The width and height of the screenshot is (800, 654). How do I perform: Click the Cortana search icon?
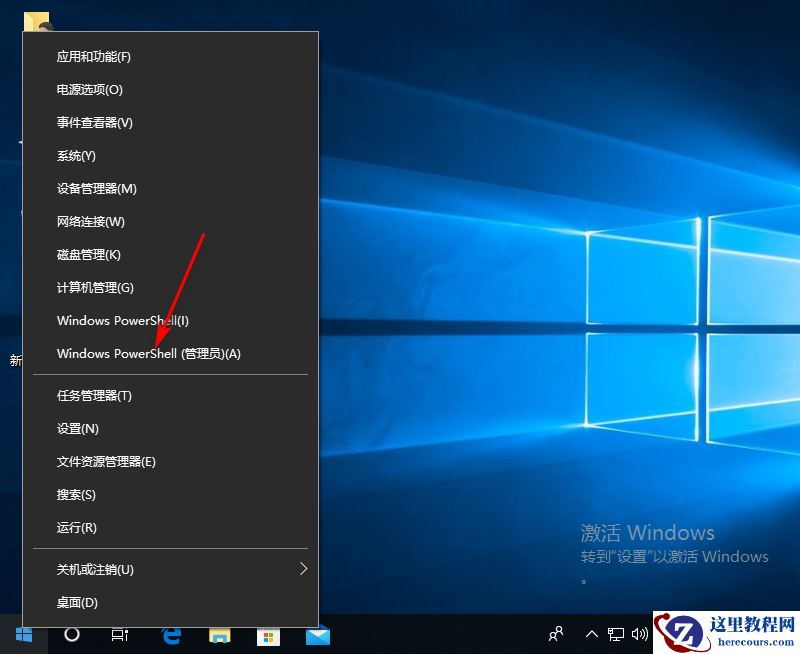tap(71, 635)
